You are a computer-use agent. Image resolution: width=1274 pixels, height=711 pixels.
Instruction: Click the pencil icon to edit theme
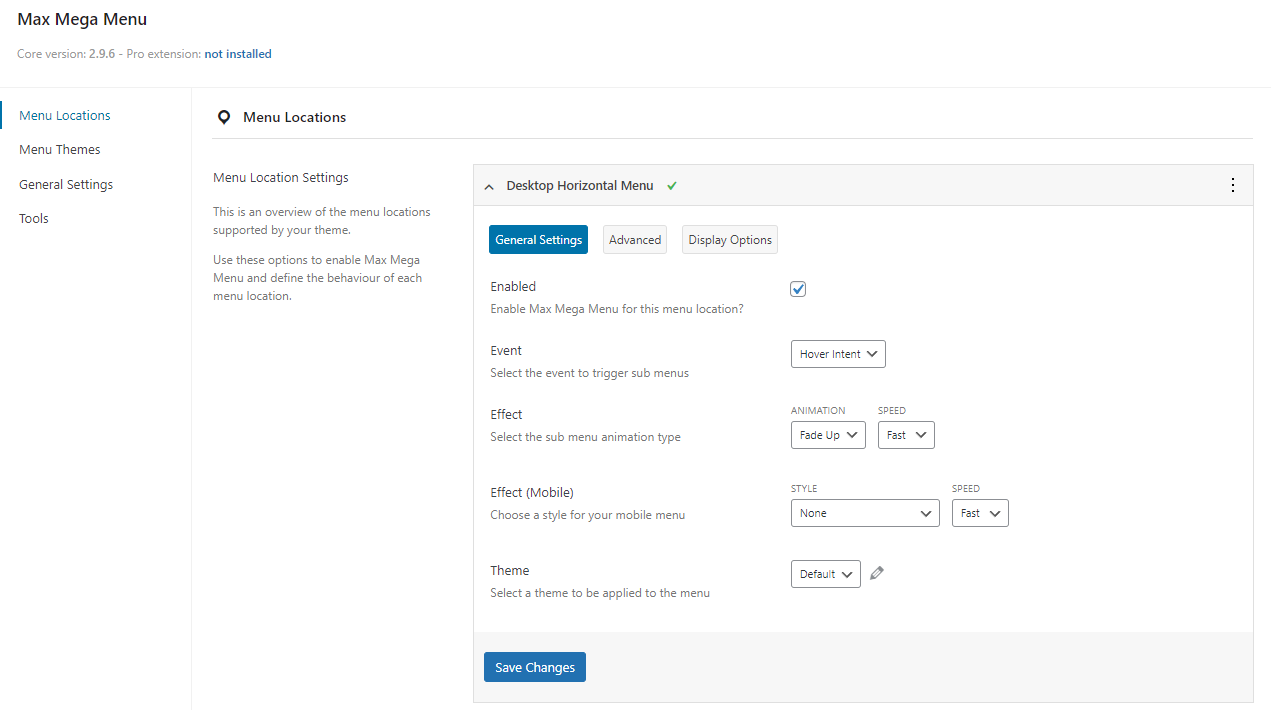click(877, 573)
